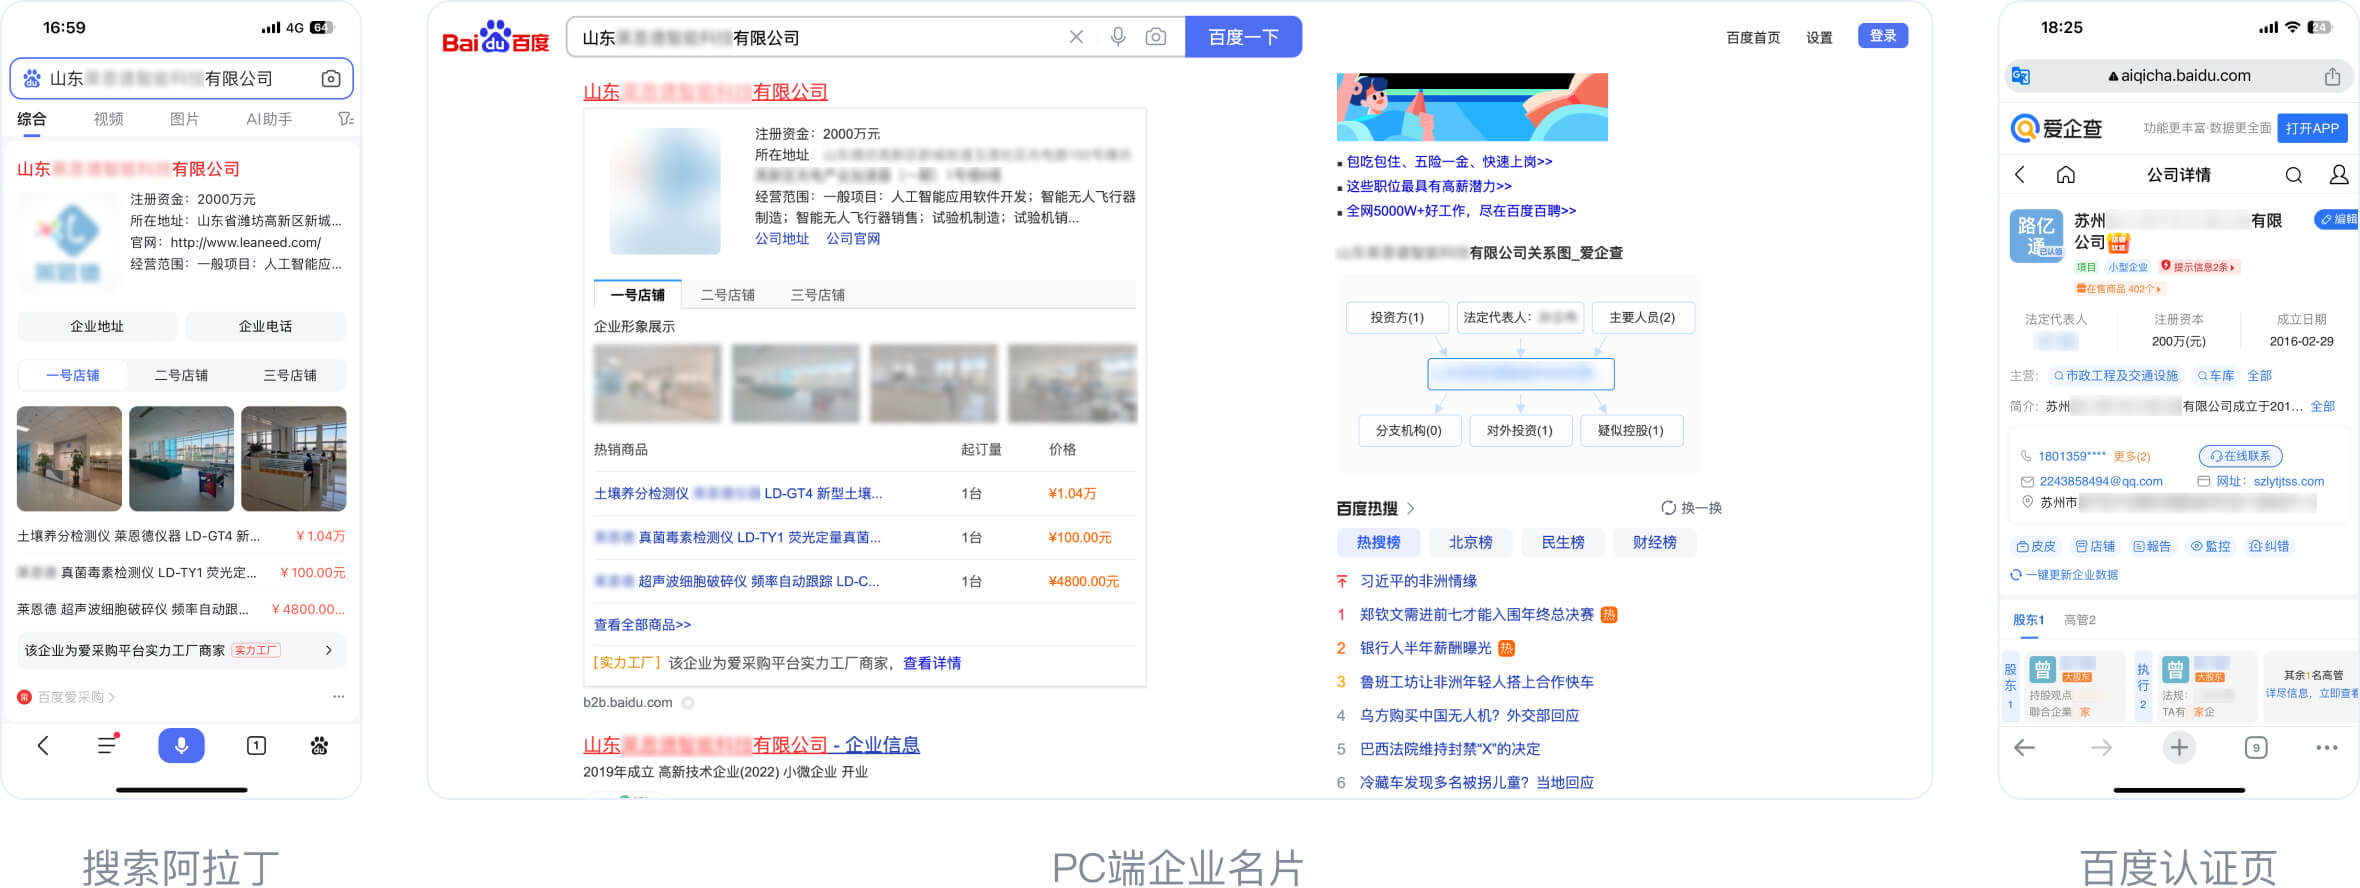Tap share icon in aiqicha address bar
The image size is (2360, 888).
click(x=2332, y=76)
